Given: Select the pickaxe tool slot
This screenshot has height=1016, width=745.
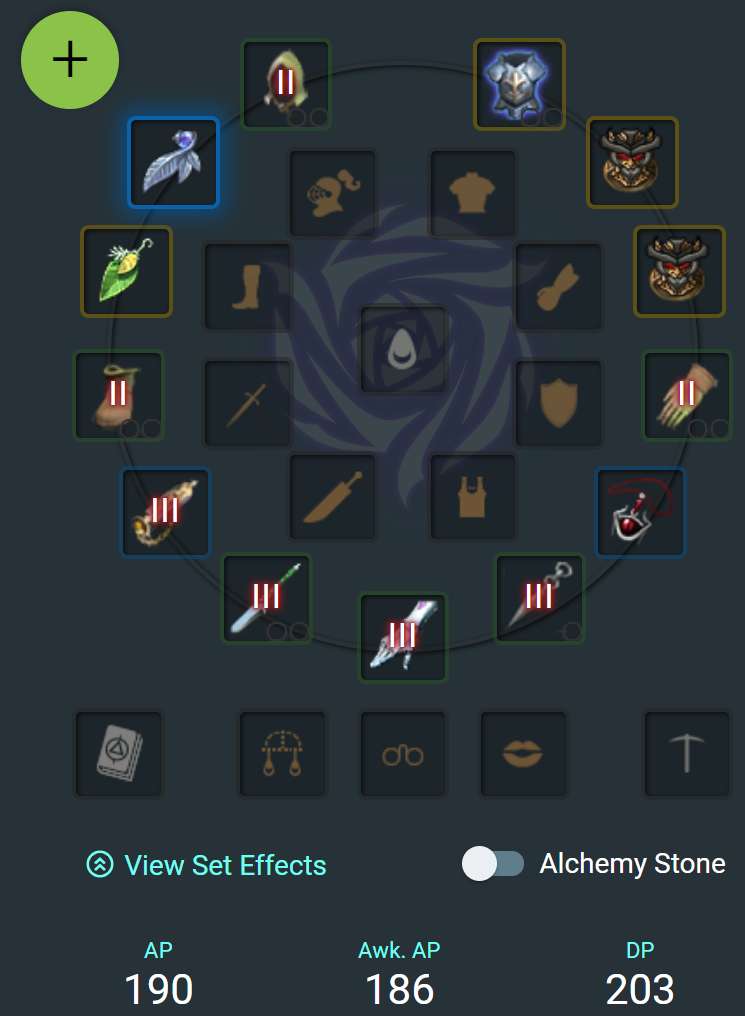Looking at the screenshot, I should [x=687, y=754].
